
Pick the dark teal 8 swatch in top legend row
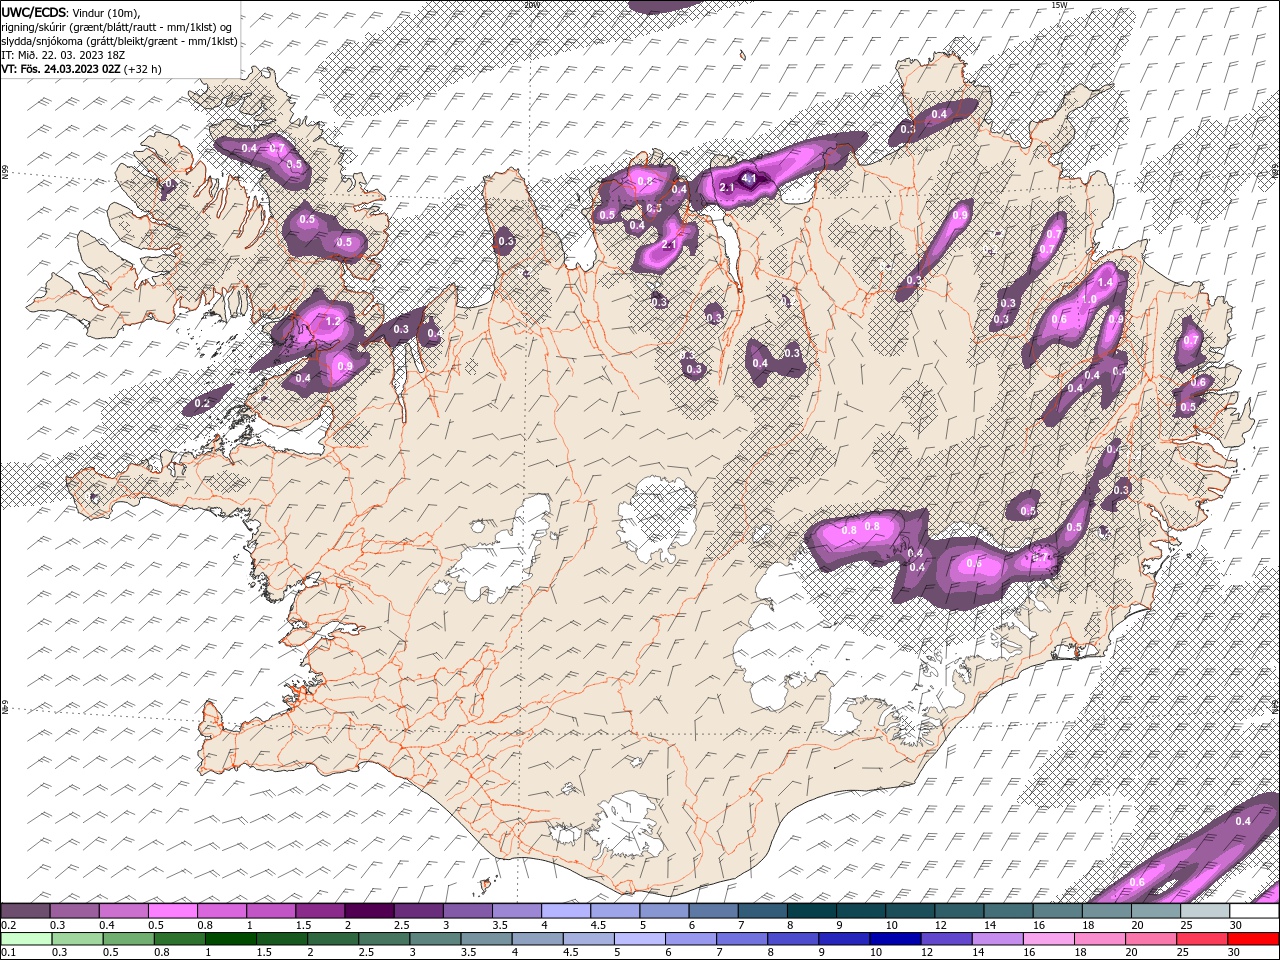click(x=812, y=911)
